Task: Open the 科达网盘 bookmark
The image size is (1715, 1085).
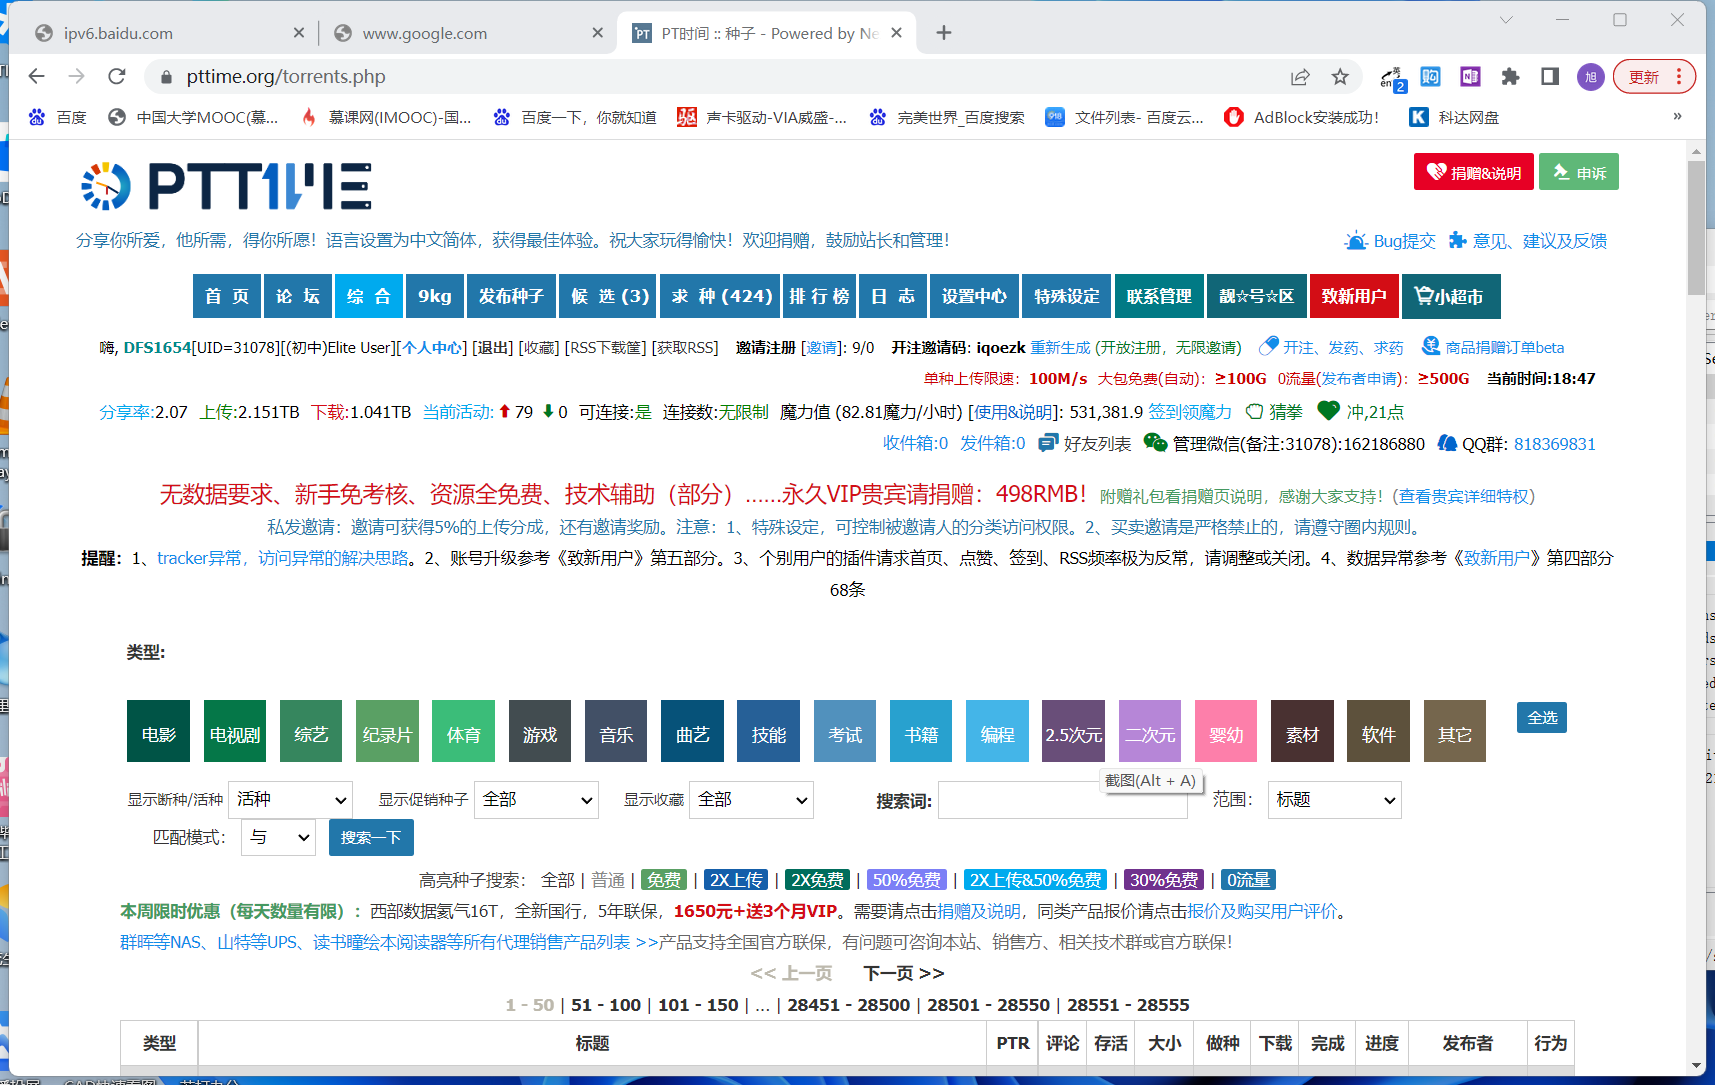Action: point(1454,117)
